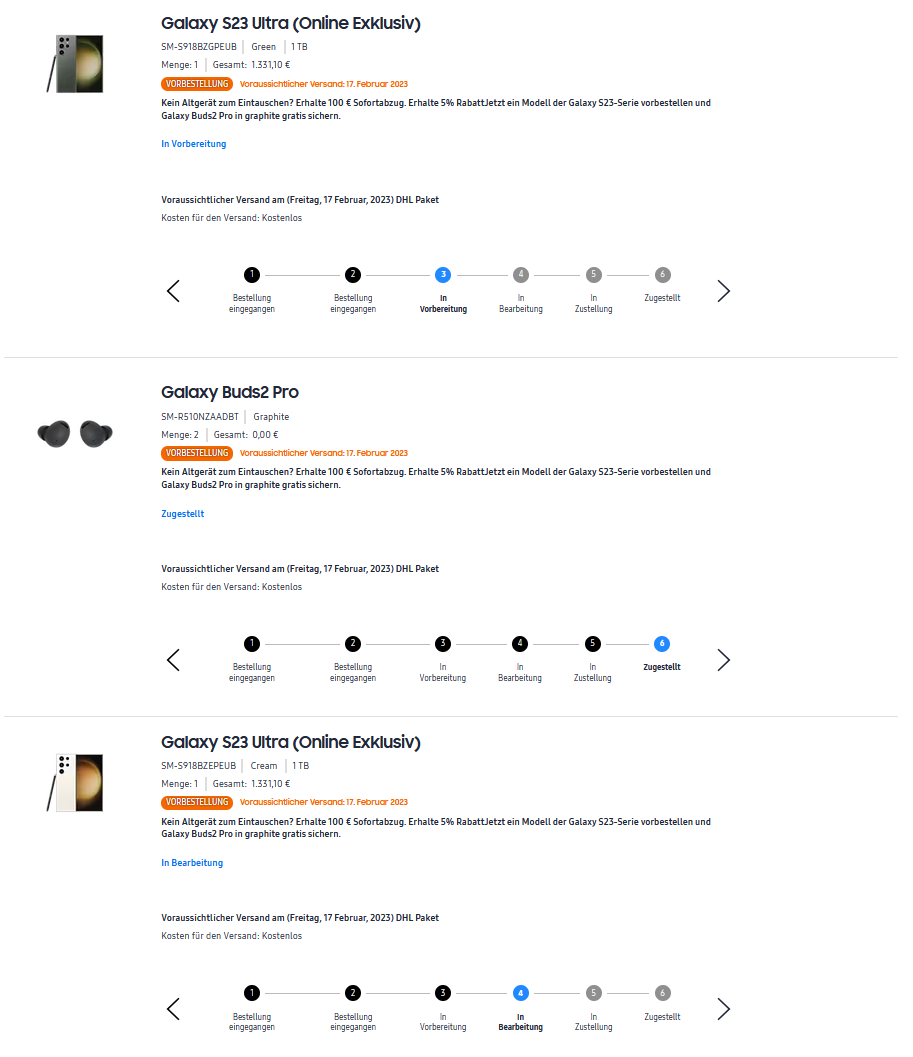Click step 1 circle on green S23 tracker
This screenshot has width=913, height=1057.
tap(252, 274)
